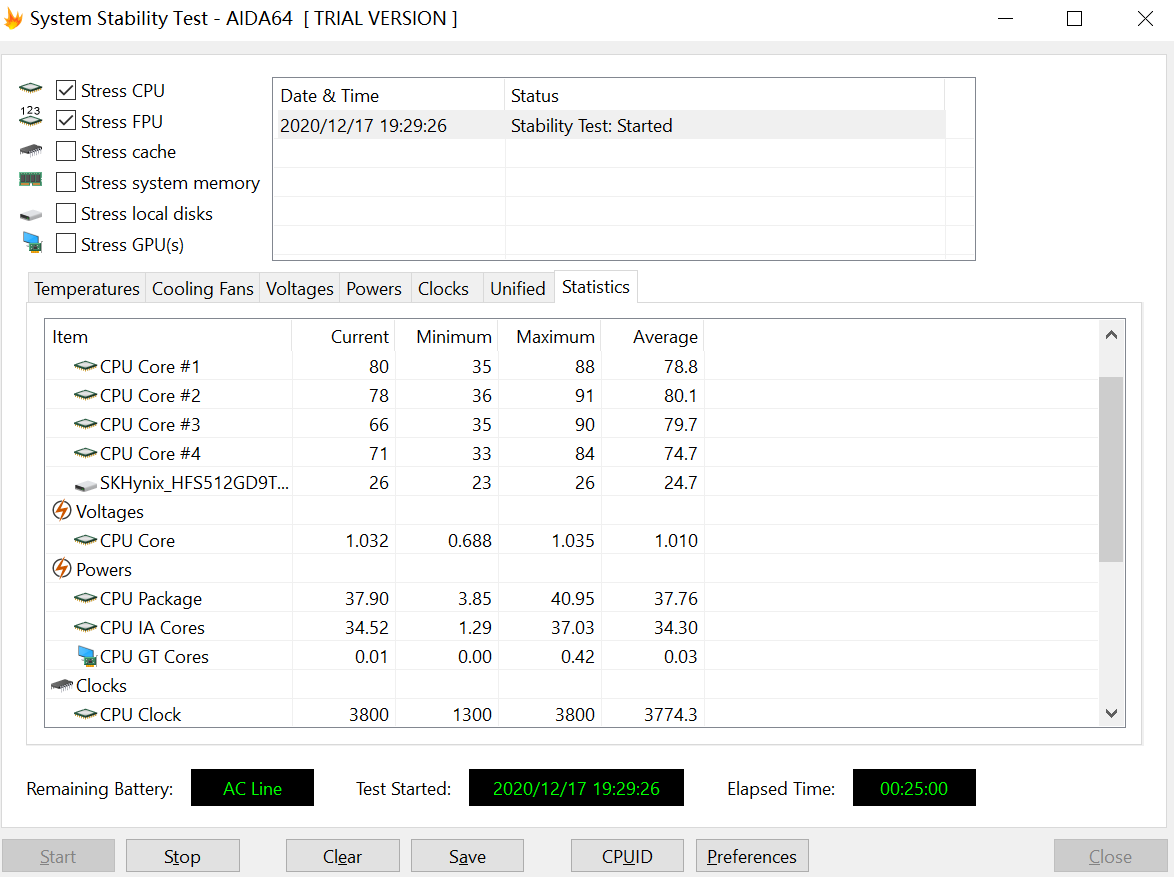Click the disk drive icon beside Stress local disks

(31, 216)
